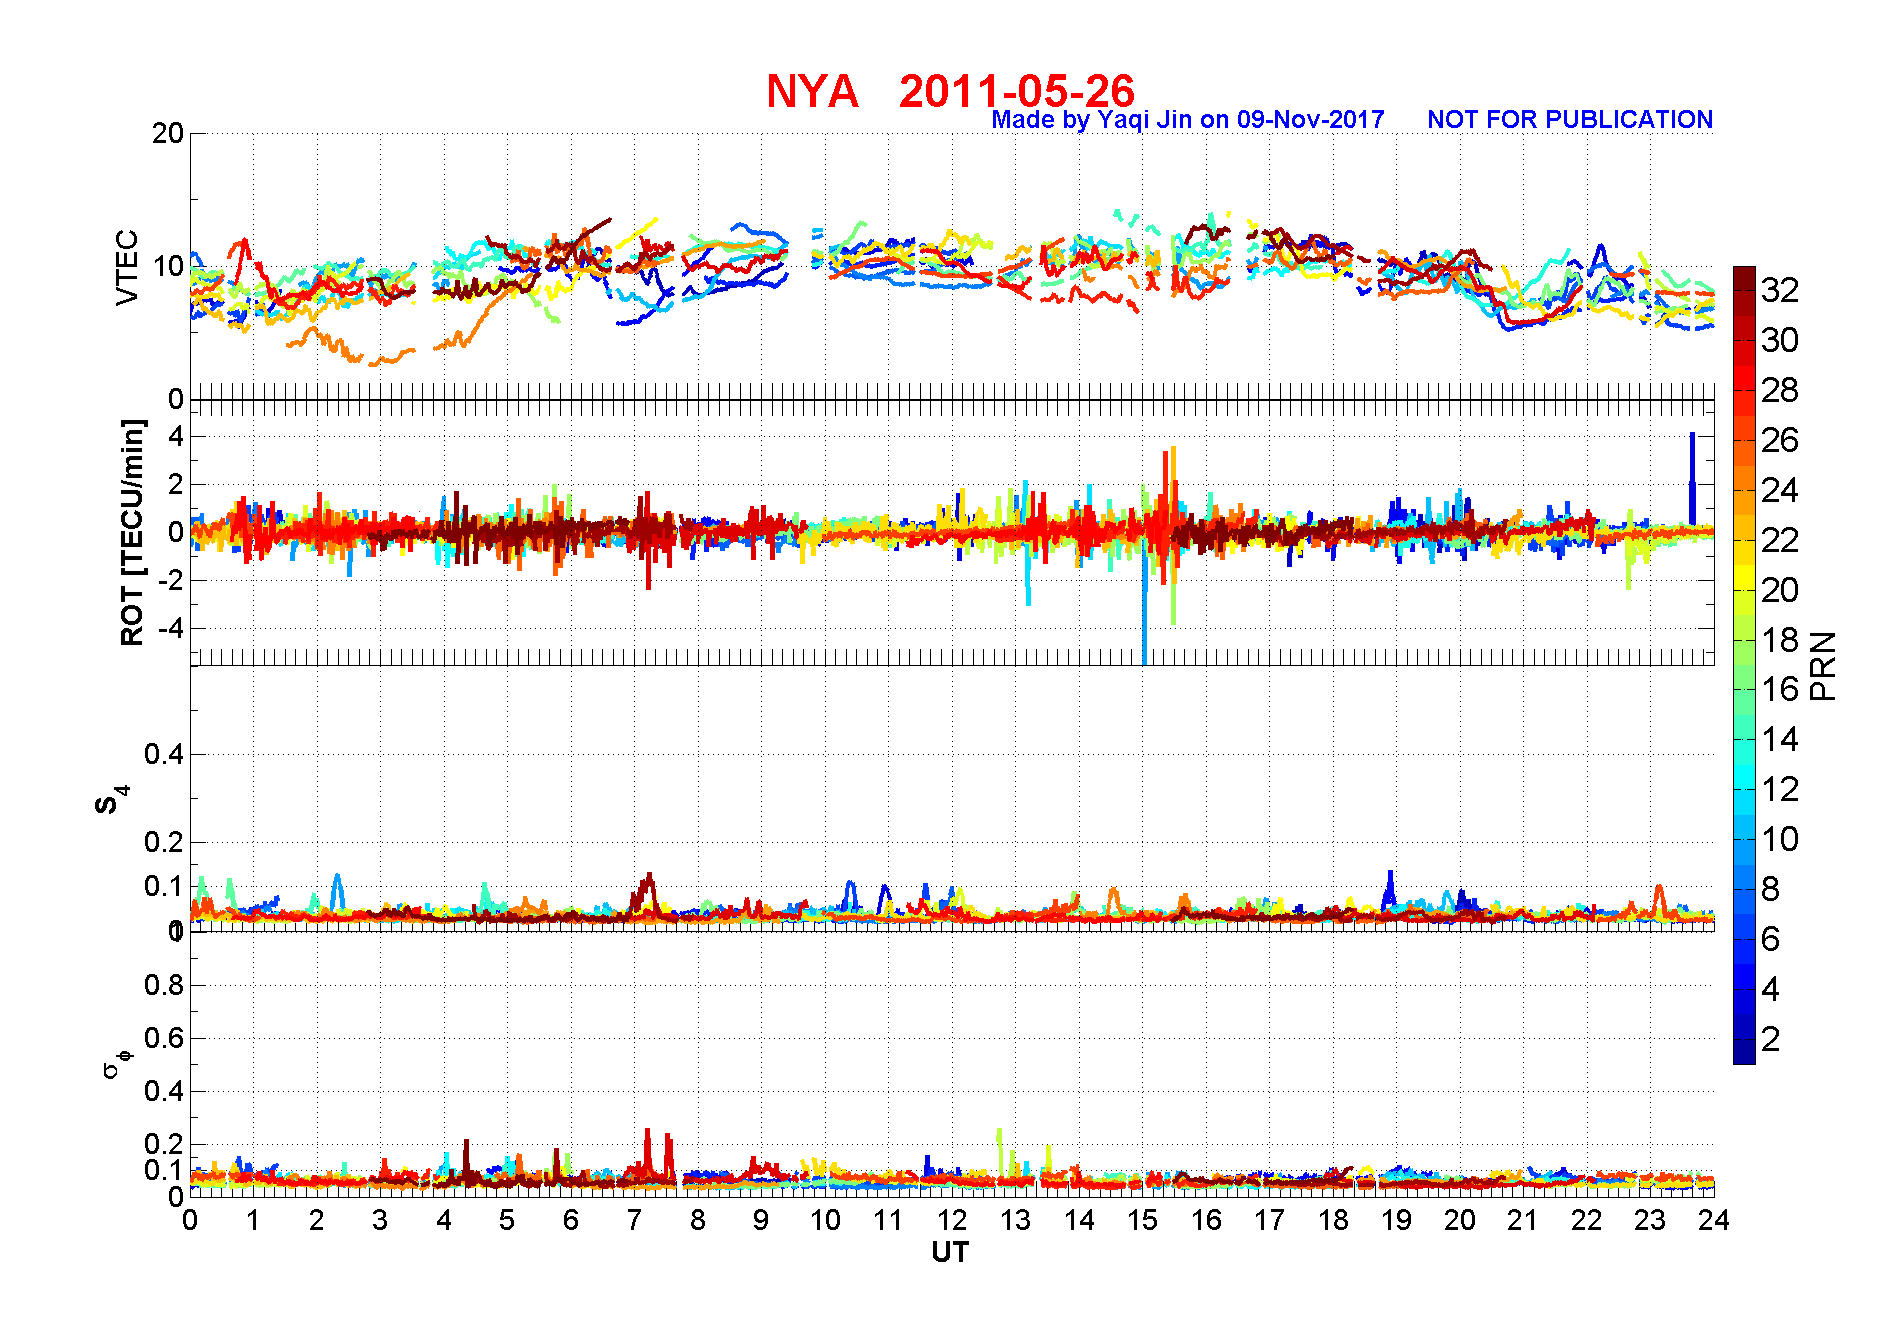1904x1330 pixels.
Task: Click the green PRN colorbar band beside 16
Action: coord(1744,689)
